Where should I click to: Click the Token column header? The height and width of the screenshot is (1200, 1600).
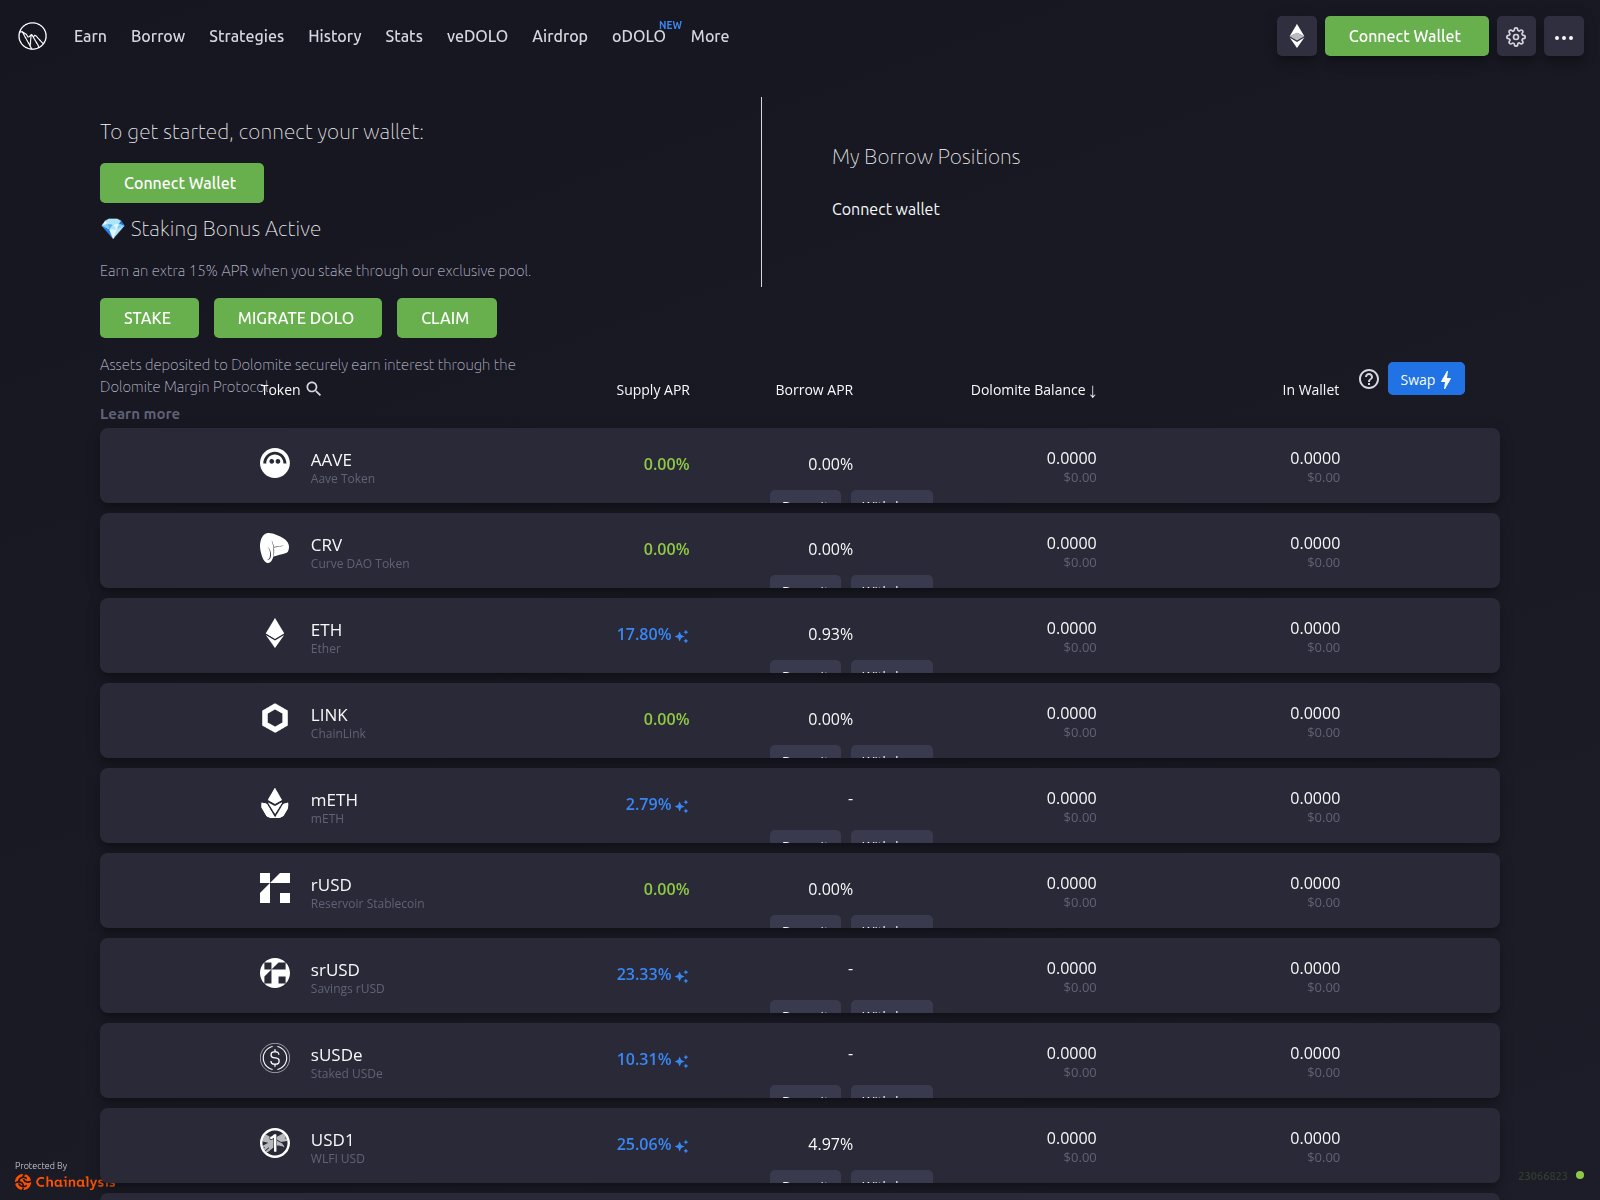tap(281, 390)
